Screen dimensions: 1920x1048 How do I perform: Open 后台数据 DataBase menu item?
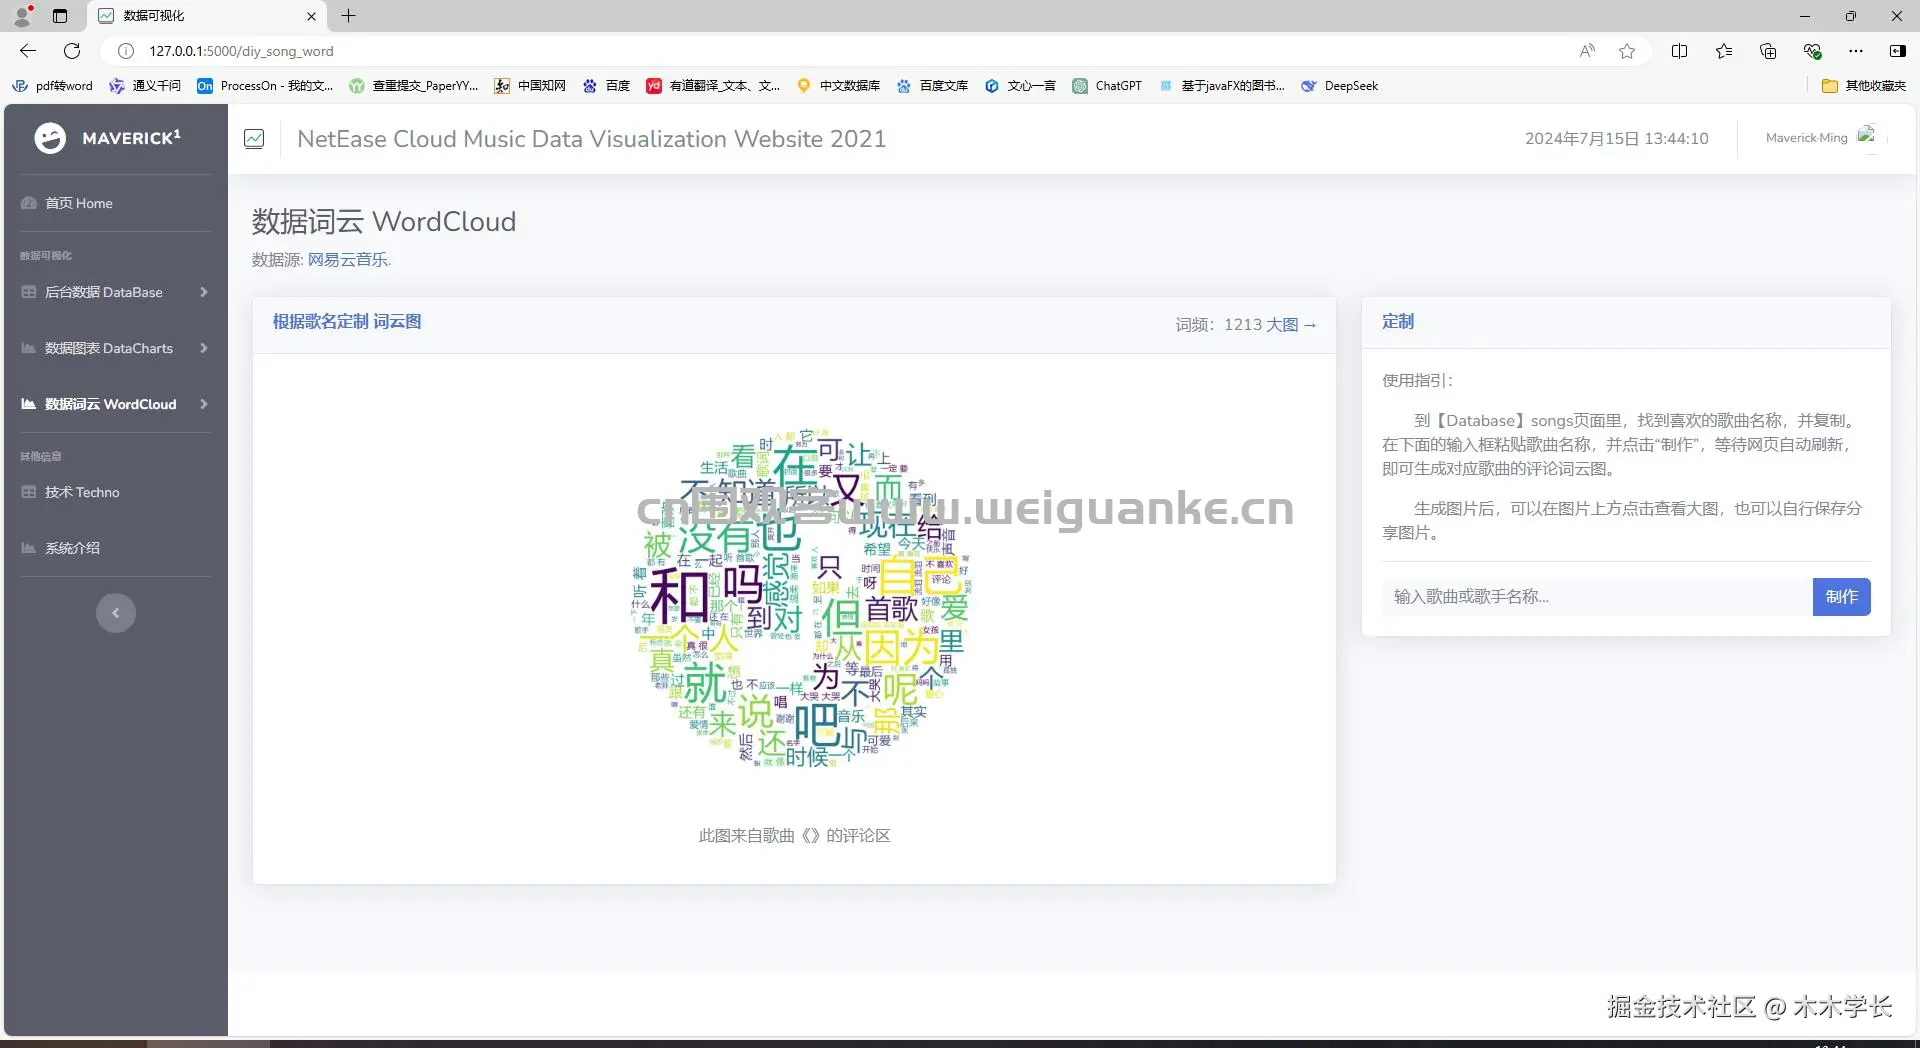[104, 292]
